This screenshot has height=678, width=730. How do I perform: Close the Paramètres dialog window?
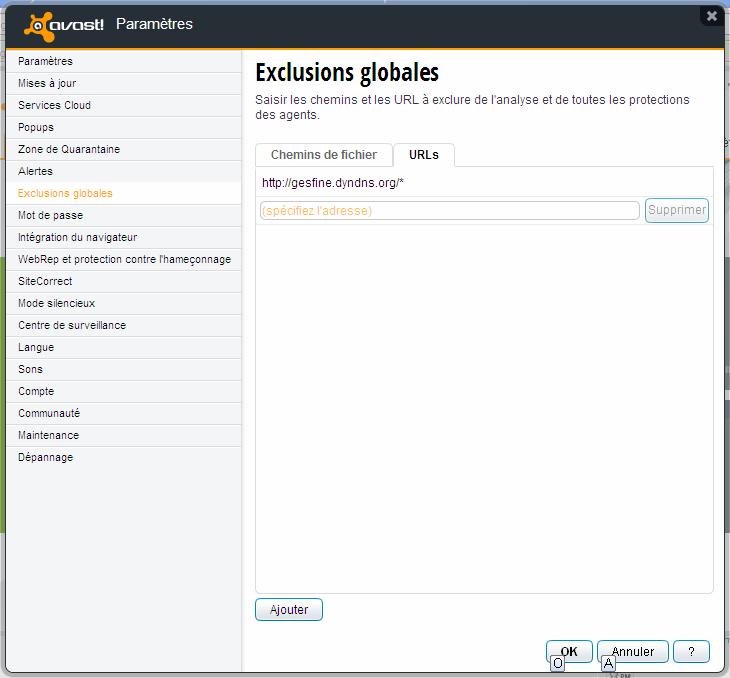[711, 16]
